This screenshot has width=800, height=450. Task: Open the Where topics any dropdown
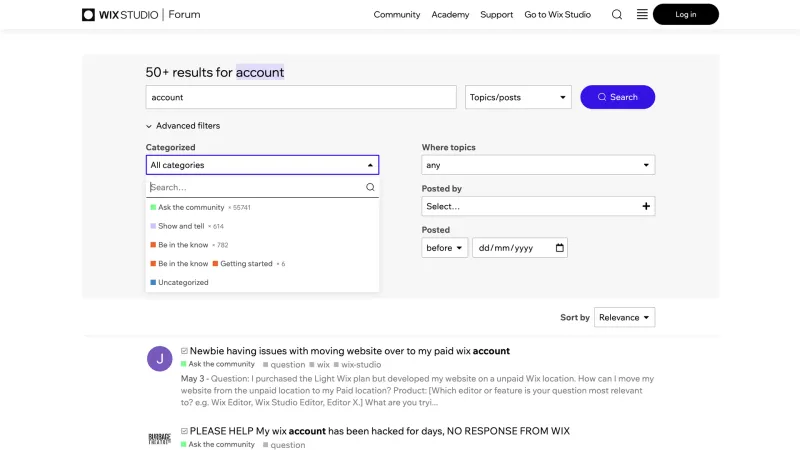(538, 165)
